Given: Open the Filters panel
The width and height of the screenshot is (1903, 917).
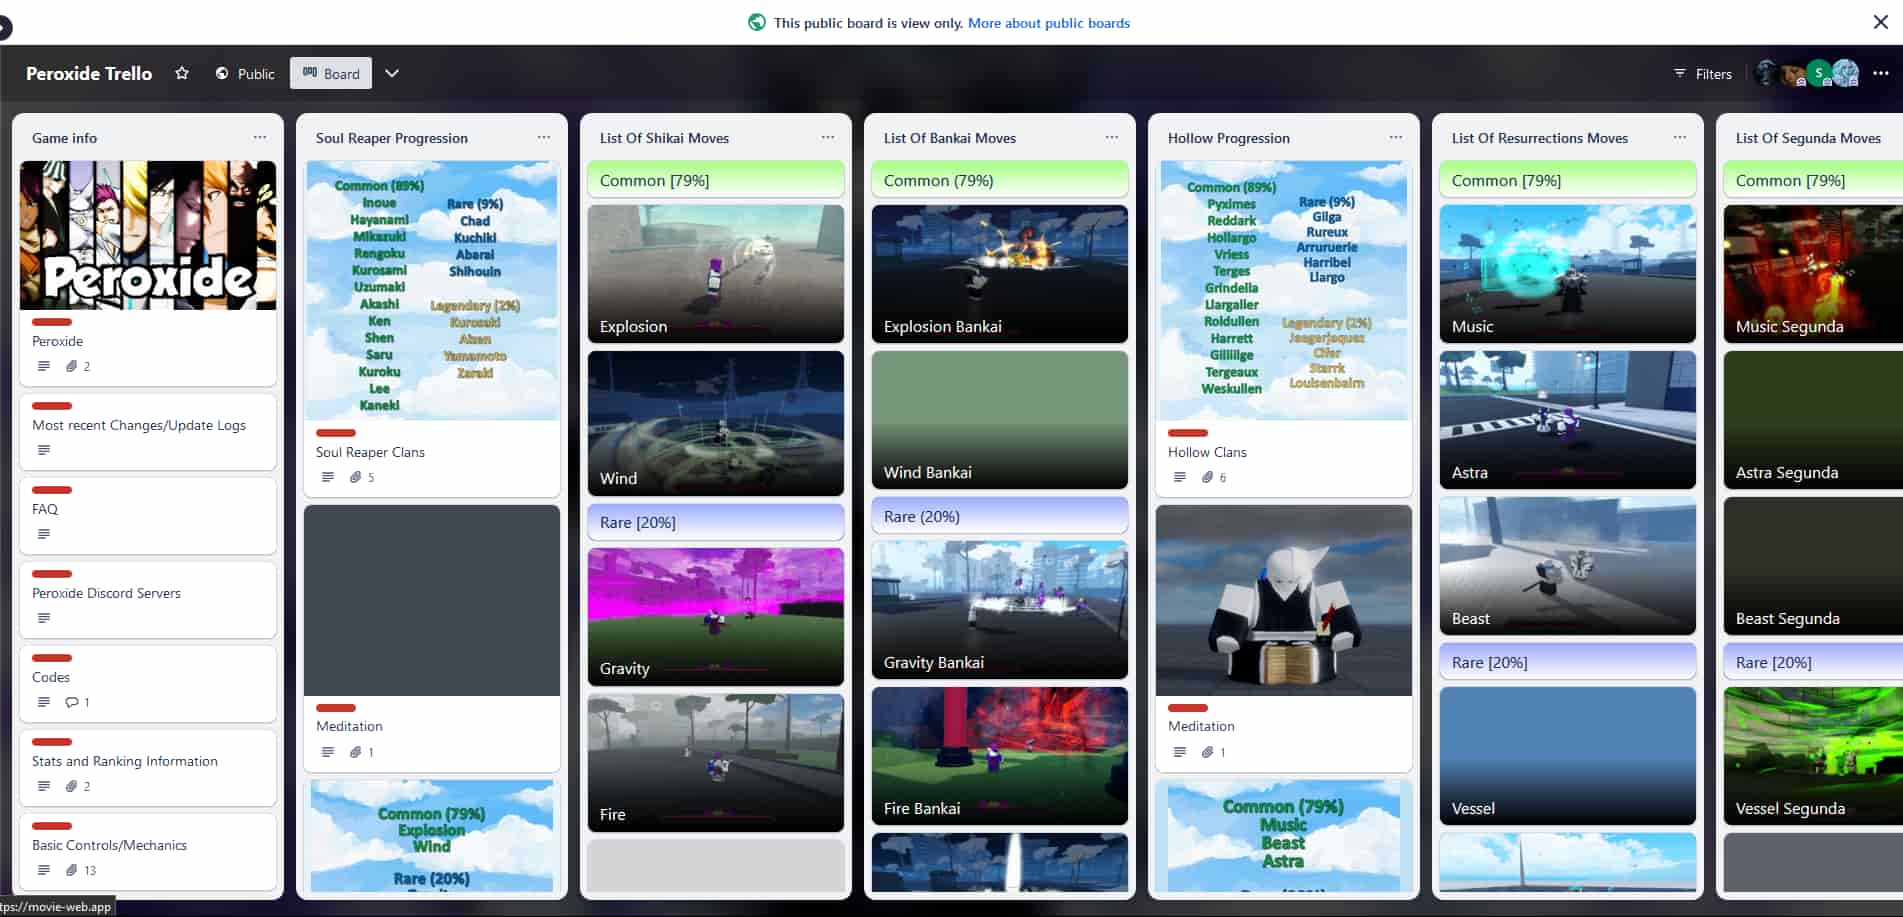Looking at the screenshot, I should point(1702,73).
